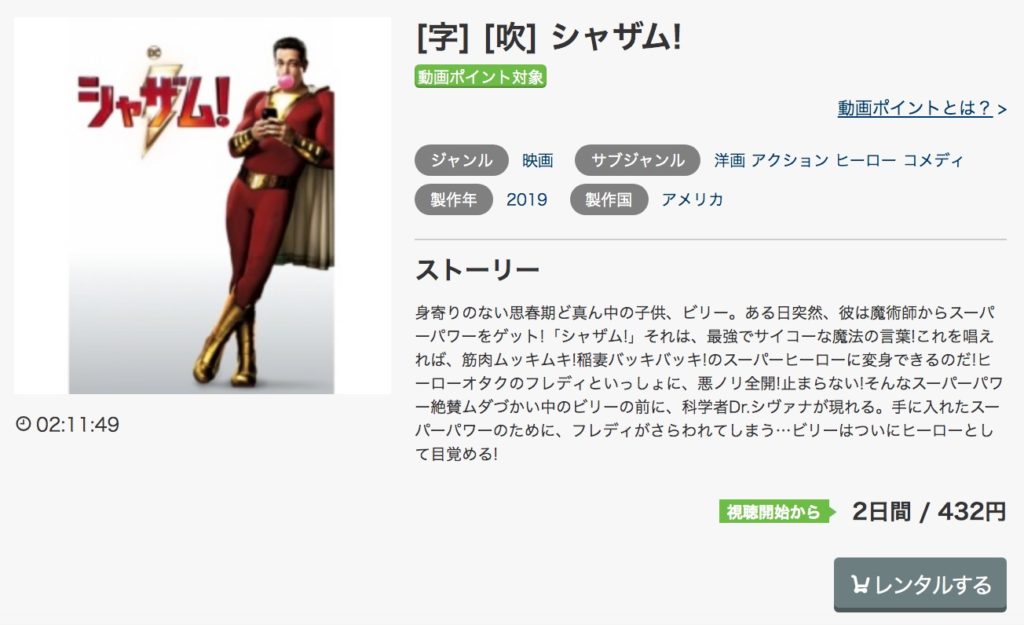Click the 2019 production year link
The height and width of the screenshot is (625, 1024).
(x=526, y=199)
